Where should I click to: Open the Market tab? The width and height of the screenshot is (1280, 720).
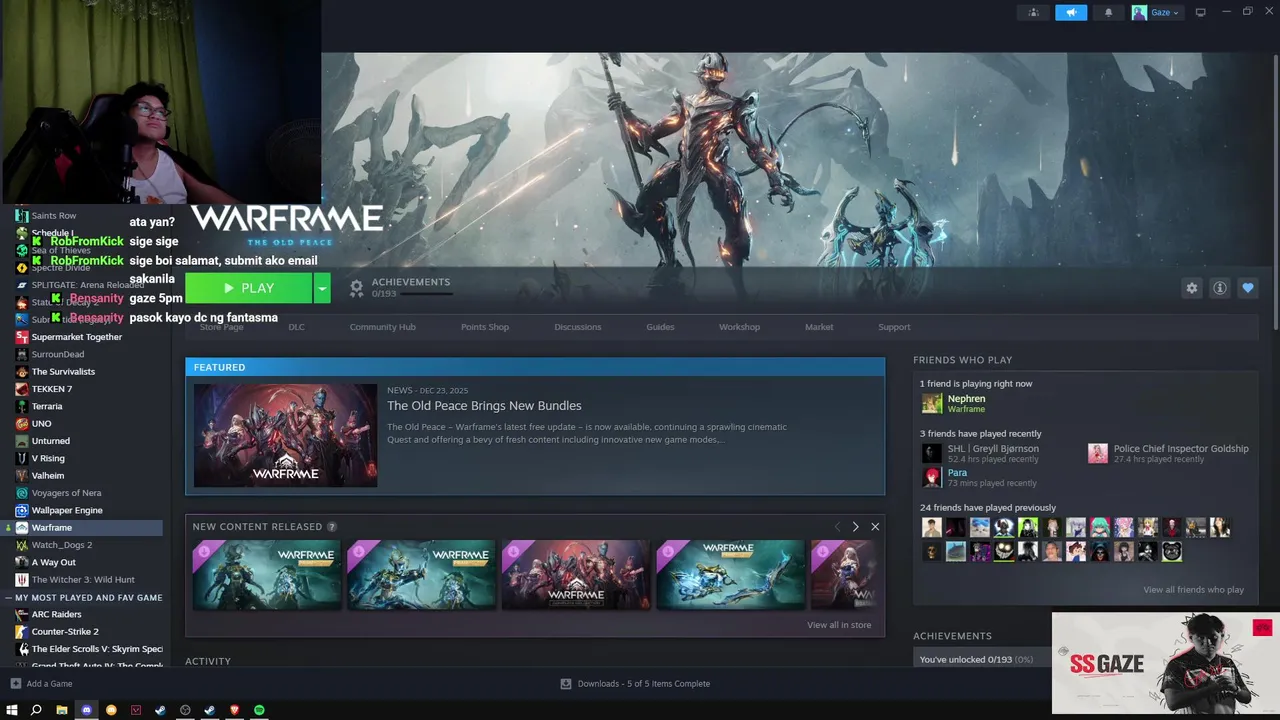[x=819, y=327]
